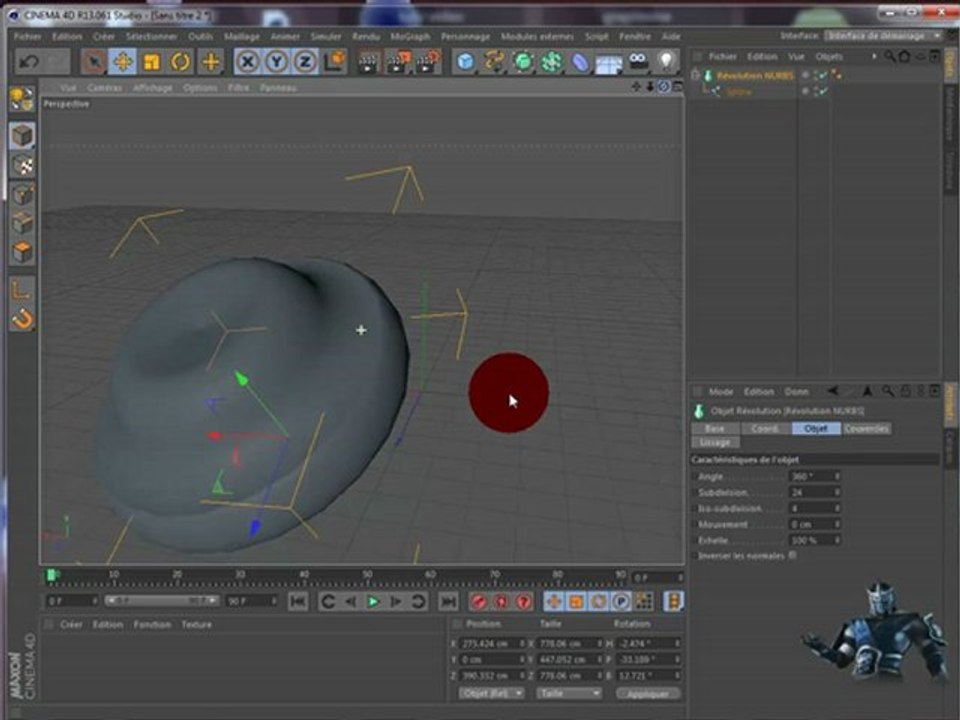Enable Inverser les normales checkbox
Screen dimensions: 960x720
[x=793, y=555]
